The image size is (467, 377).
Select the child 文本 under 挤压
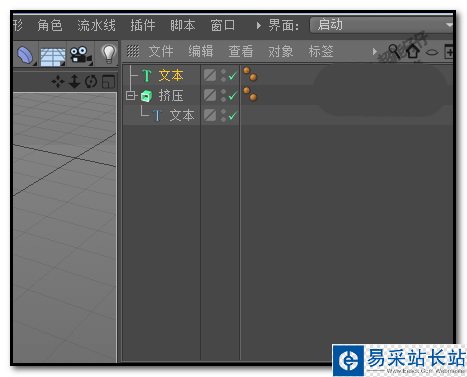pyautogui.click(x=182, y=116)
